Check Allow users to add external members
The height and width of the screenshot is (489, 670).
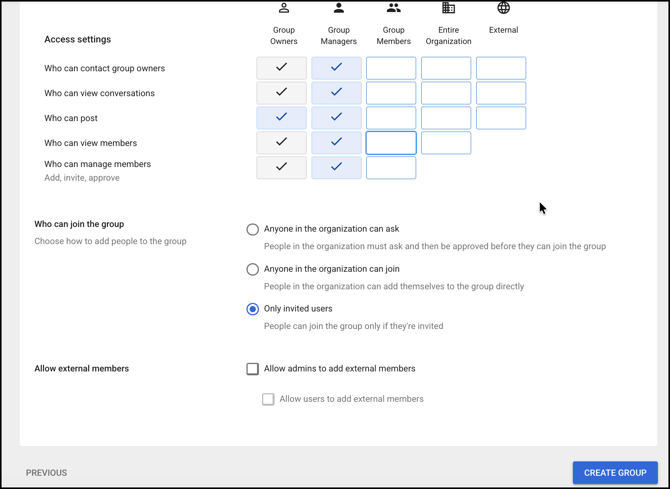pos(268,399)
